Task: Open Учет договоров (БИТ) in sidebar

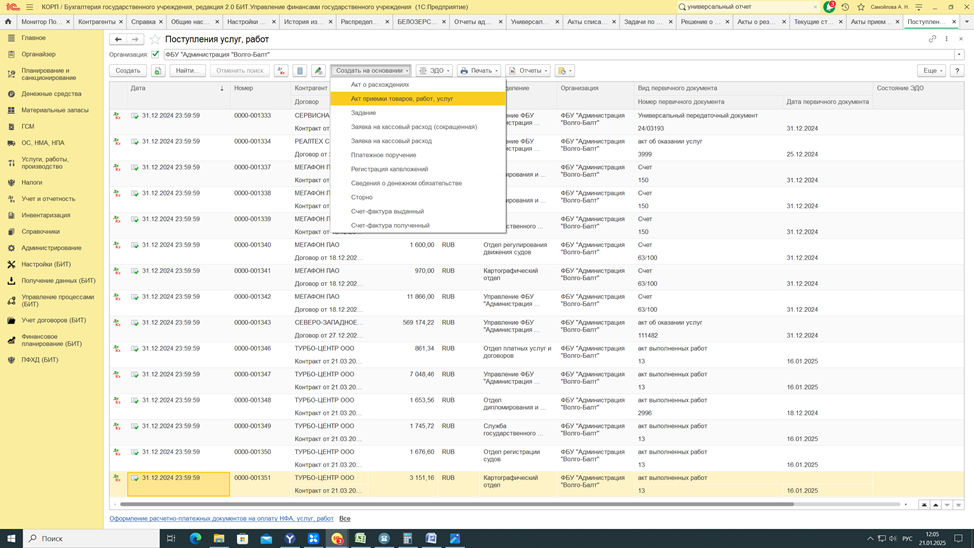Action: coord(53,321)
